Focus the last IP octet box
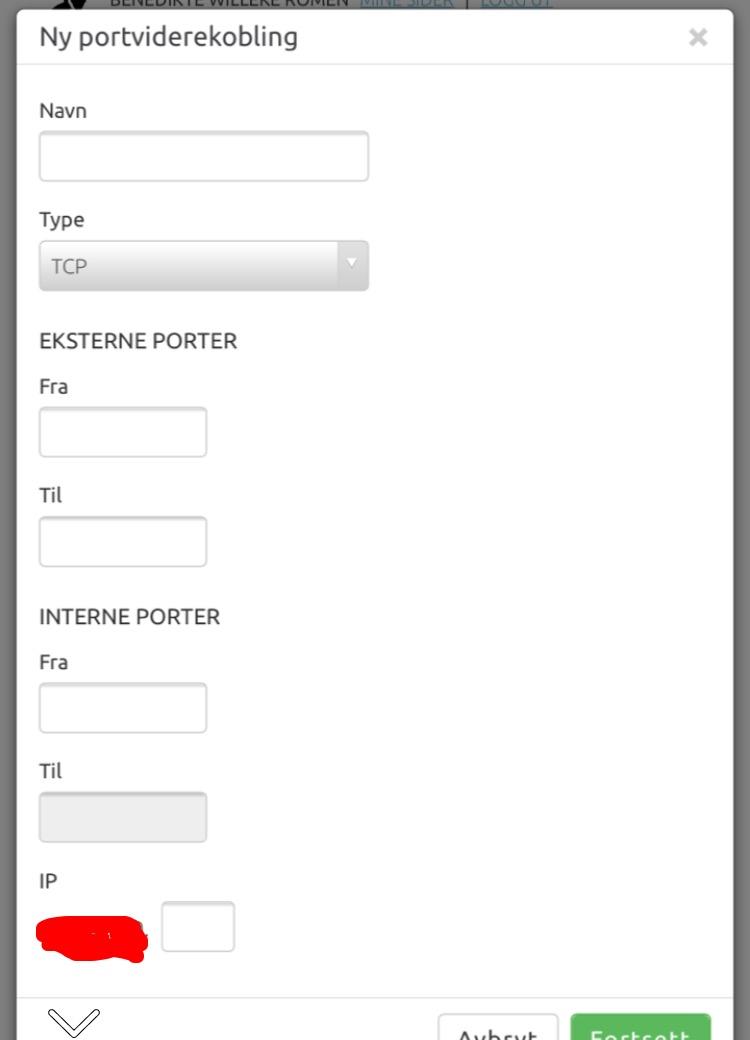The width and height of the screenshot is (750, 1040). tap(198, 927)
